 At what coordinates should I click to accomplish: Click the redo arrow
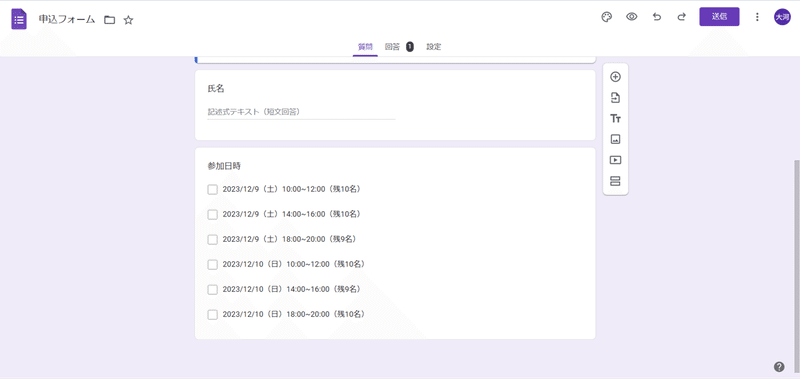tap(682, 17)
